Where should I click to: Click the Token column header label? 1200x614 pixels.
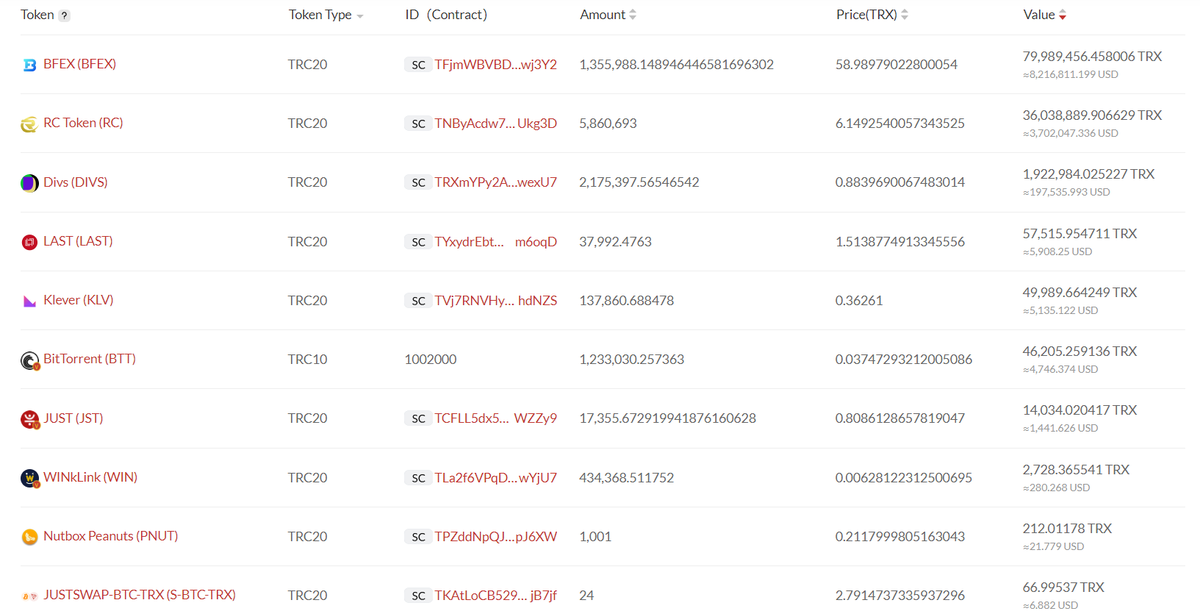pos(37,15)
